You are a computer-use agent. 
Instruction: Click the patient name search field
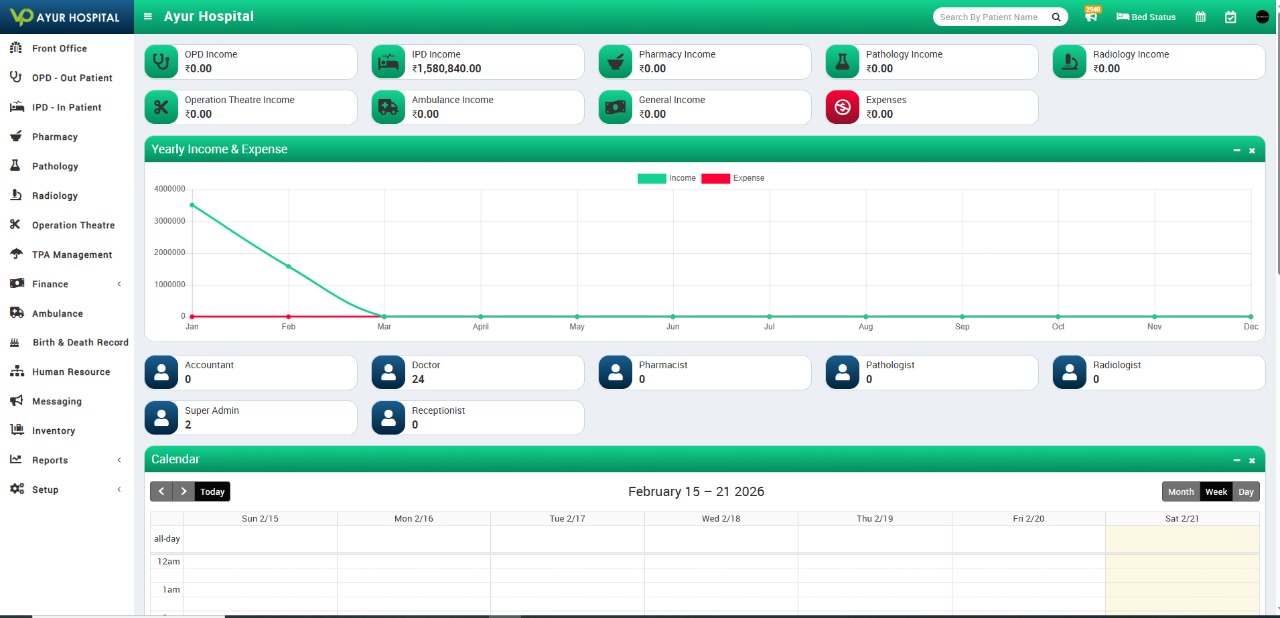pos(990,16)
